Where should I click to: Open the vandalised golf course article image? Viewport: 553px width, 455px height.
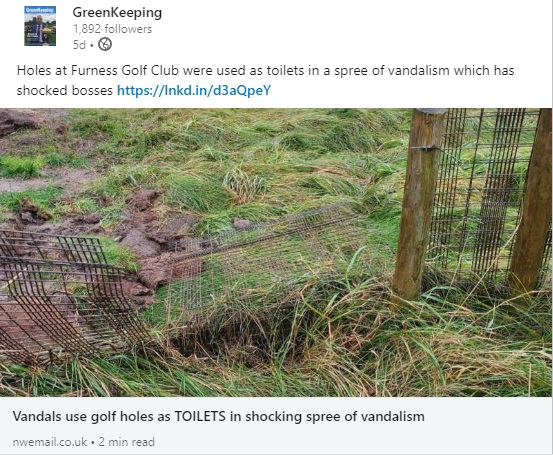pos(276,252)
